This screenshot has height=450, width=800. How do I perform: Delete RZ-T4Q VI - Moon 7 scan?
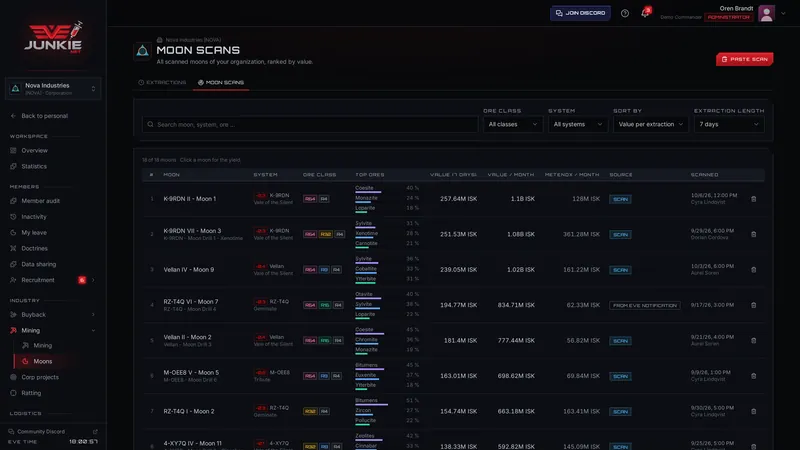[754, 305]
